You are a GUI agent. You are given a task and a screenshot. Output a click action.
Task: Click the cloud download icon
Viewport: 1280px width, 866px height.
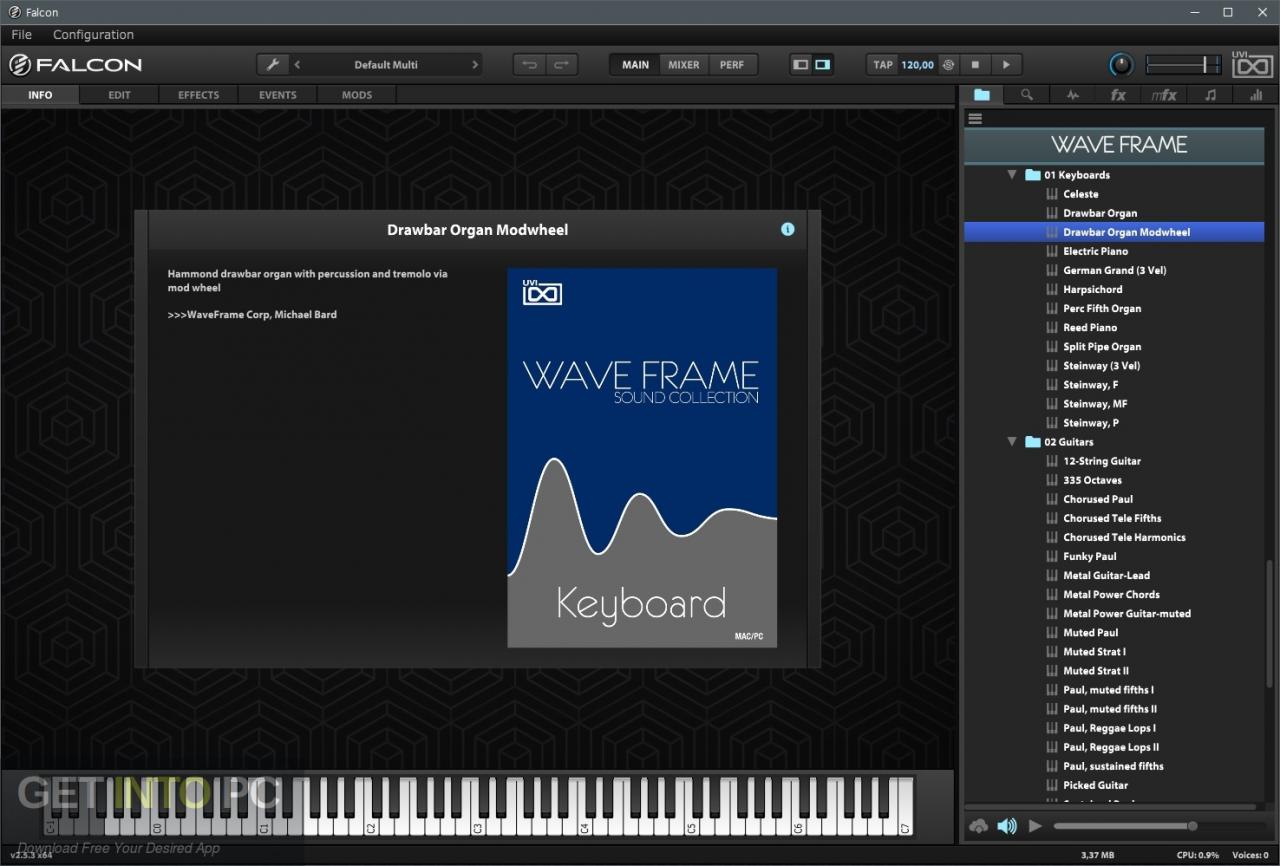tap(979, 826)
